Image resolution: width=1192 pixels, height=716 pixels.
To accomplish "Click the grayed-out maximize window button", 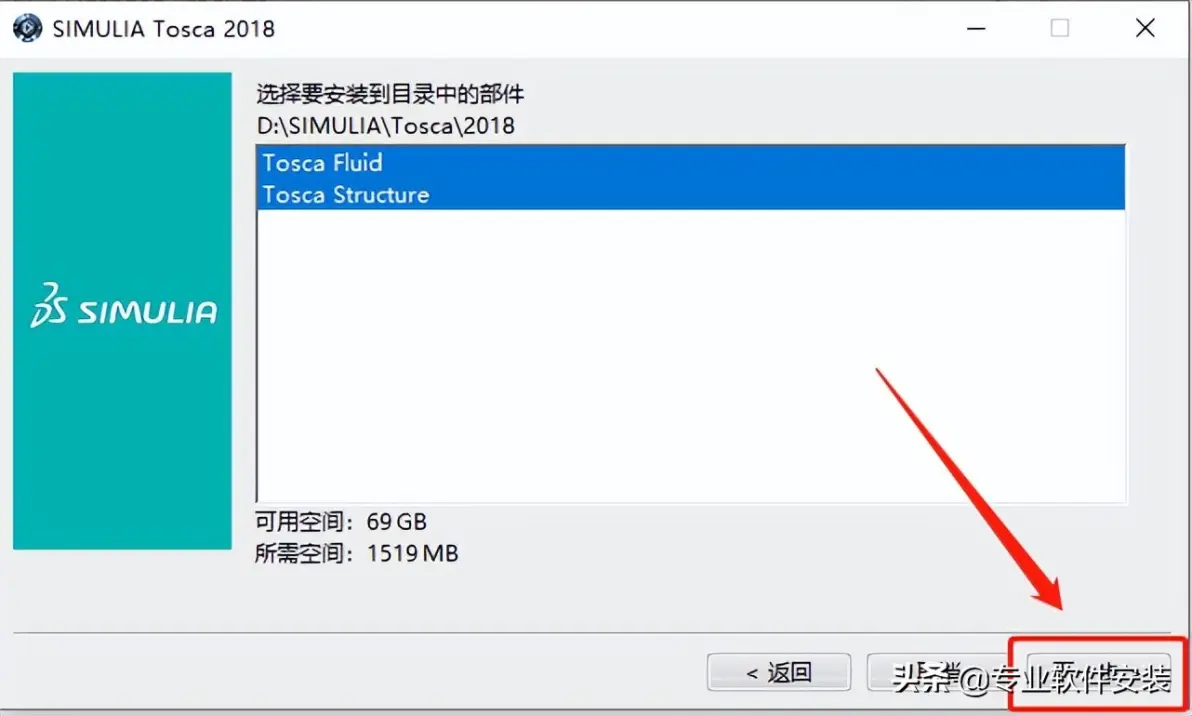I will 1060,28.
